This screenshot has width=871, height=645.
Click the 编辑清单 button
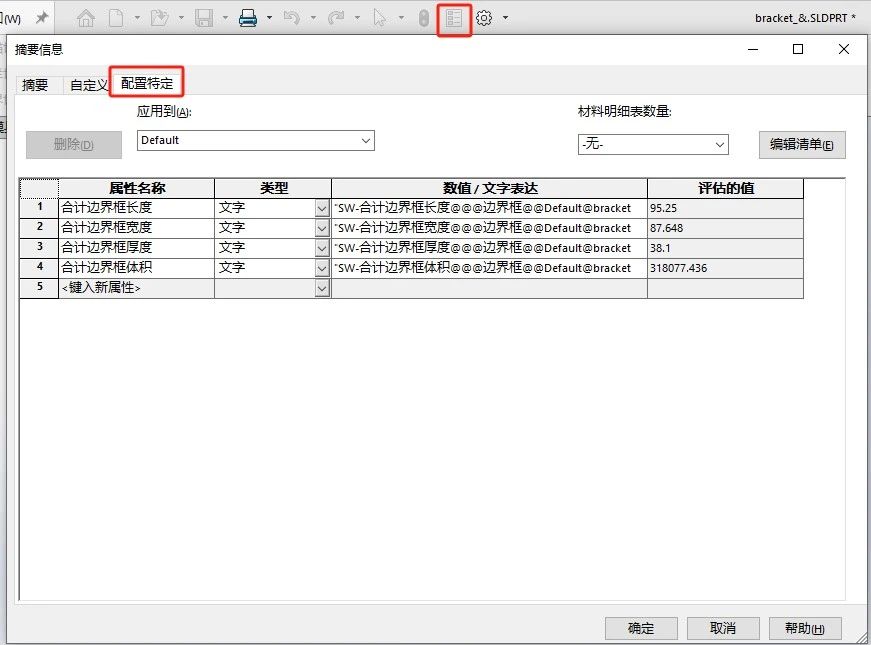pos(801,144)
